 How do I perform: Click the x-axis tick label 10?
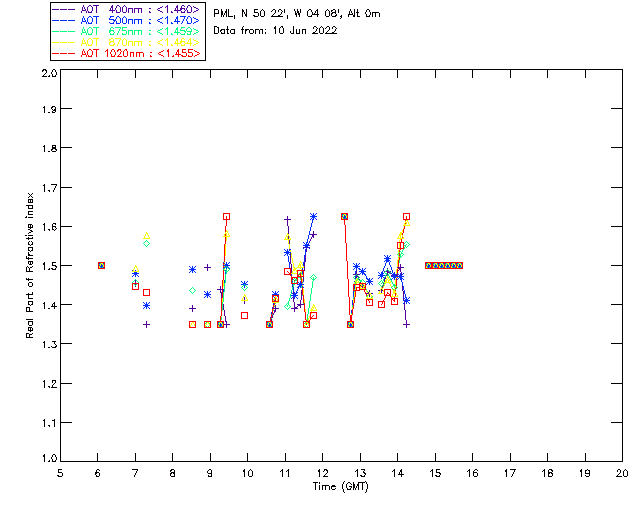247,473
